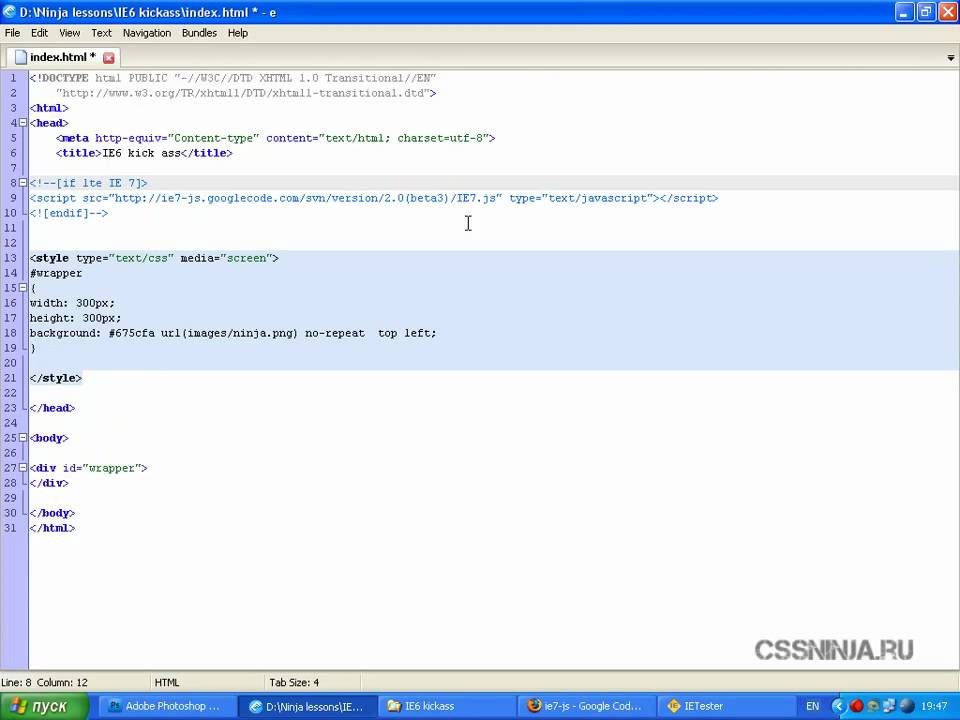Collapse the IE conditional comment fold

coord(23,182)
